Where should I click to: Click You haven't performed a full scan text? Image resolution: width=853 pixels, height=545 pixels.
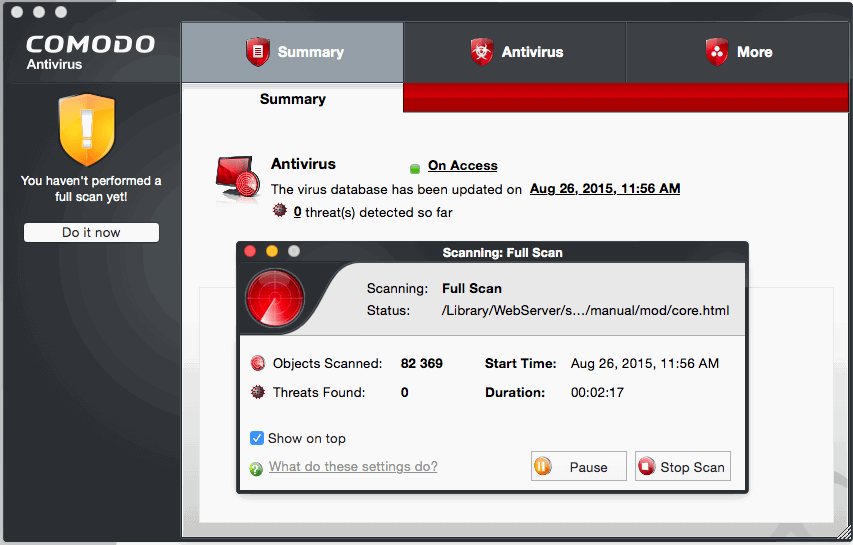coord(91,188)
